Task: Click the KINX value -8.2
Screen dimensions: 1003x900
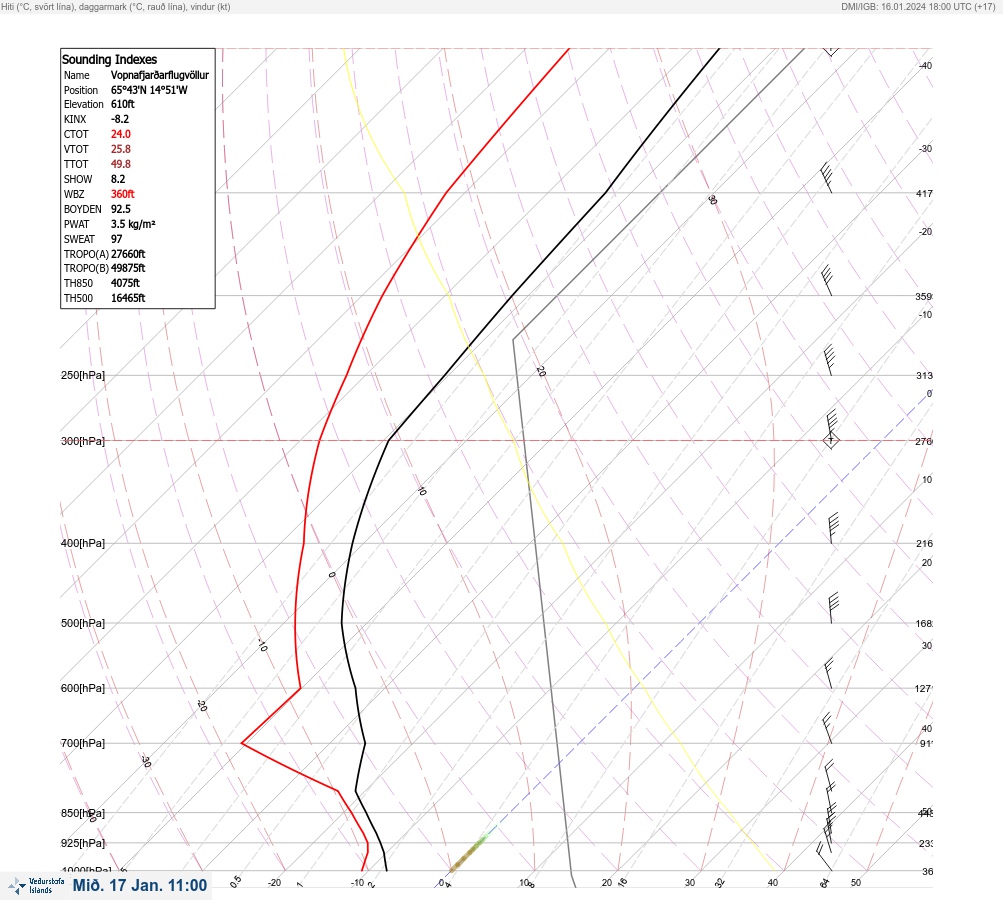Action: click(120, 119)
